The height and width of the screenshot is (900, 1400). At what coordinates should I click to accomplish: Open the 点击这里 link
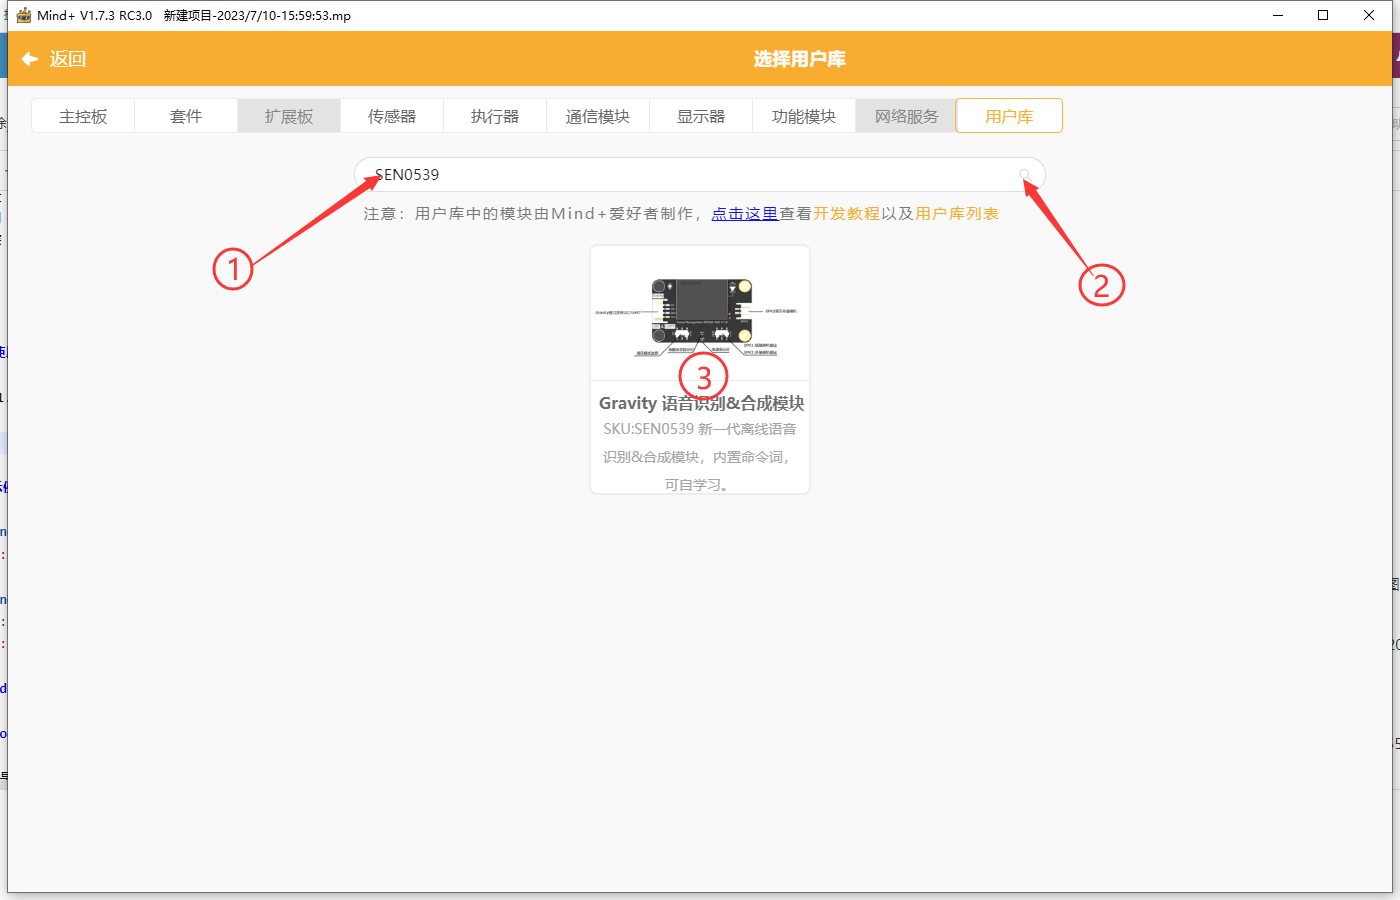tap(745, 213)
